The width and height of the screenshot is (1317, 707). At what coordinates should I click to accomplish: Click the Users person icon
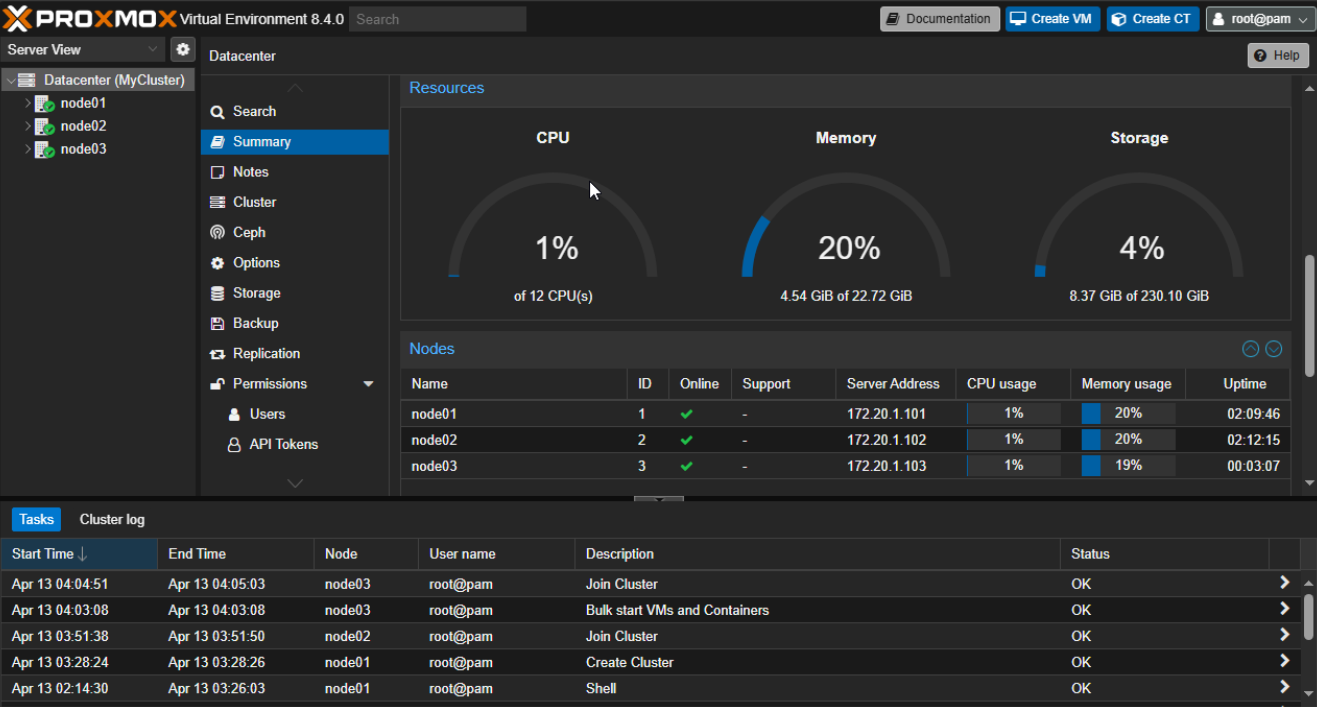[234, 414]
